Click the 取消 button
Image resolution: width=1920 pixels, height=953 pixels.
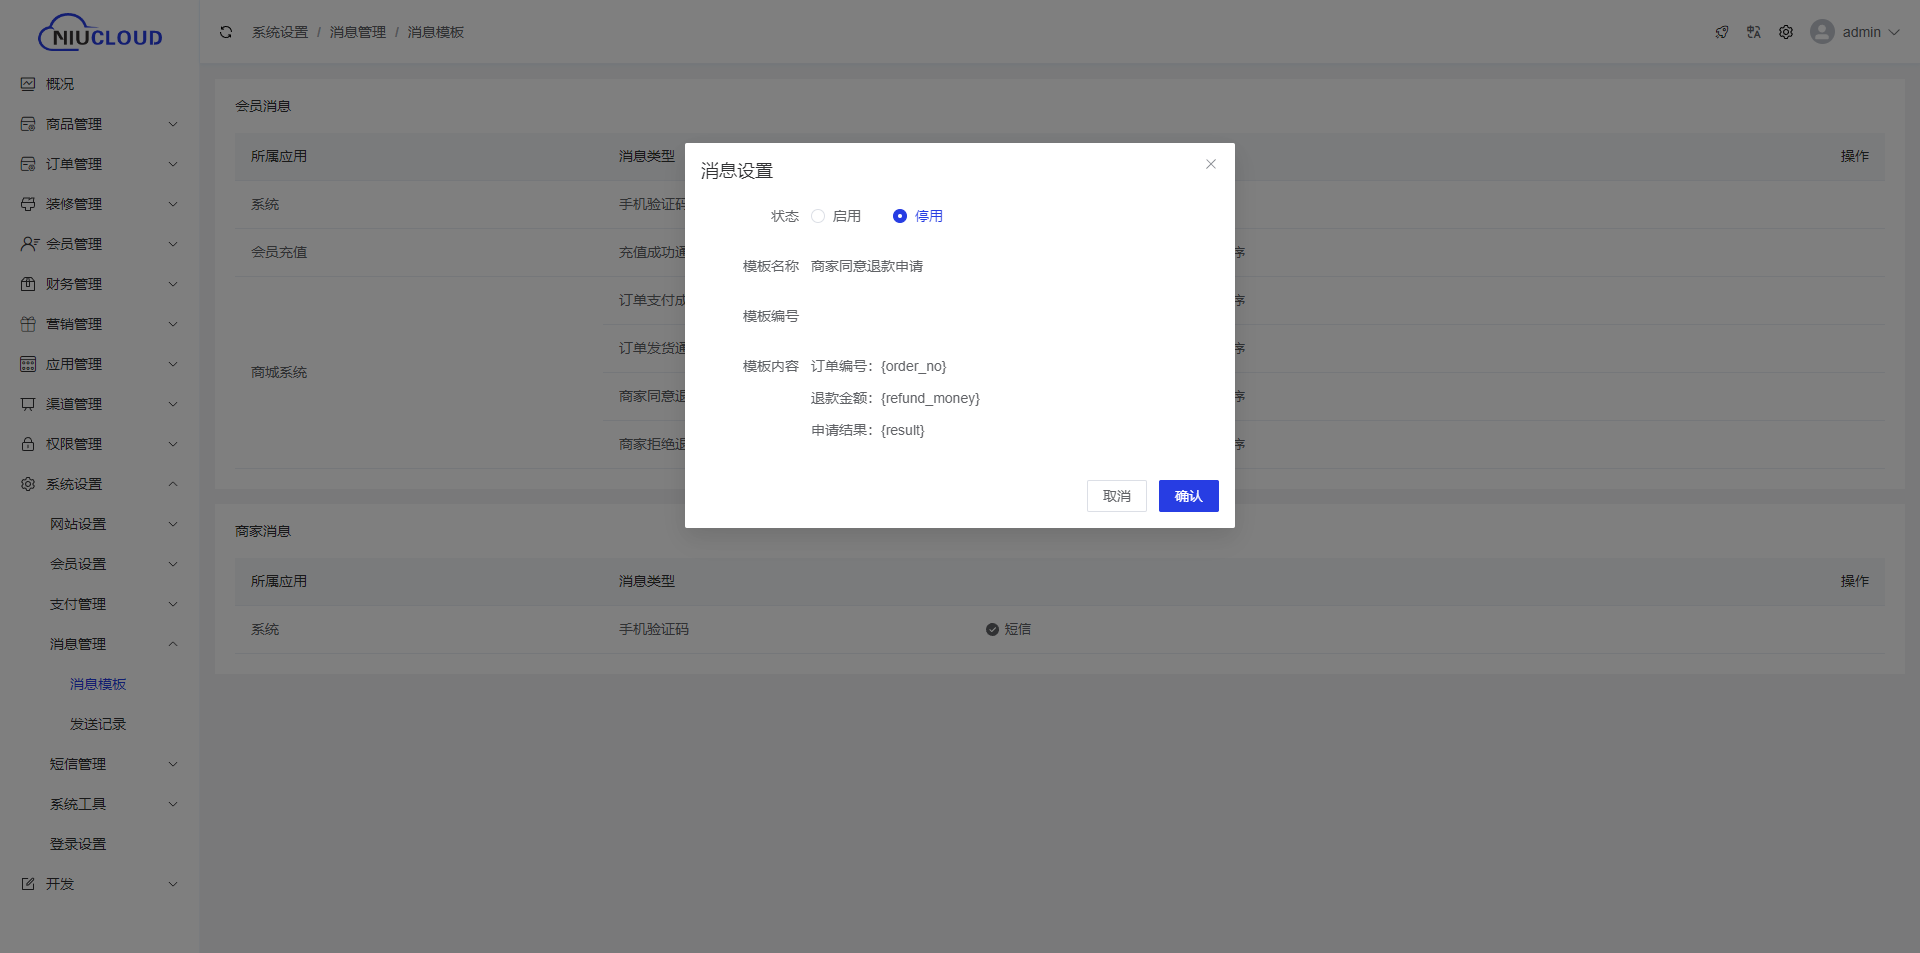click(x=1117, y=496)
